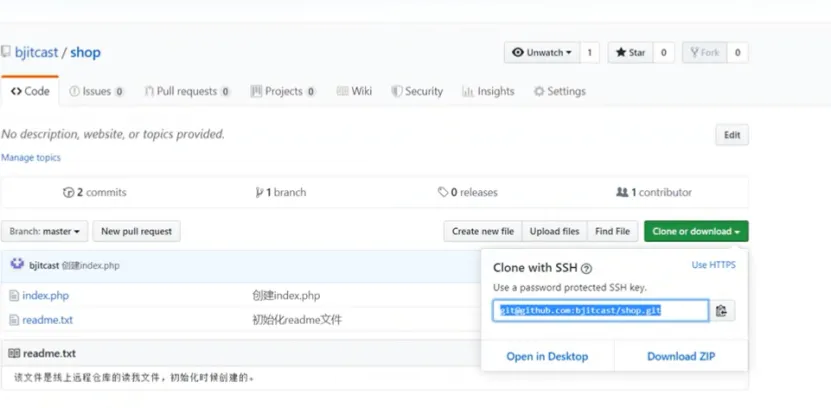
Task: Open the Settings tab
Action: coord(560,91)
